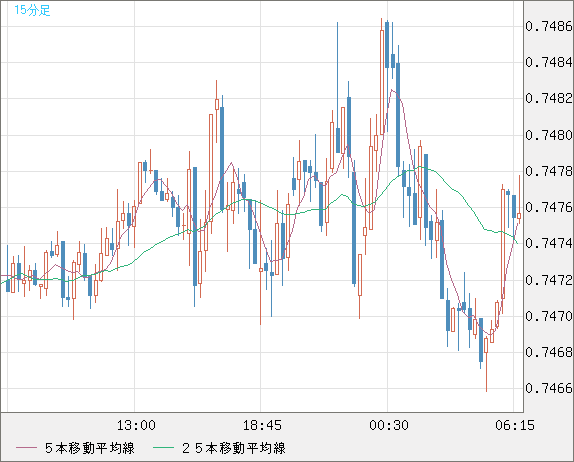Screen dimensions: 574x462
Task: Click the 25本移動平均線 legend label
Action: pyautogui.click(x=234, y=448)
